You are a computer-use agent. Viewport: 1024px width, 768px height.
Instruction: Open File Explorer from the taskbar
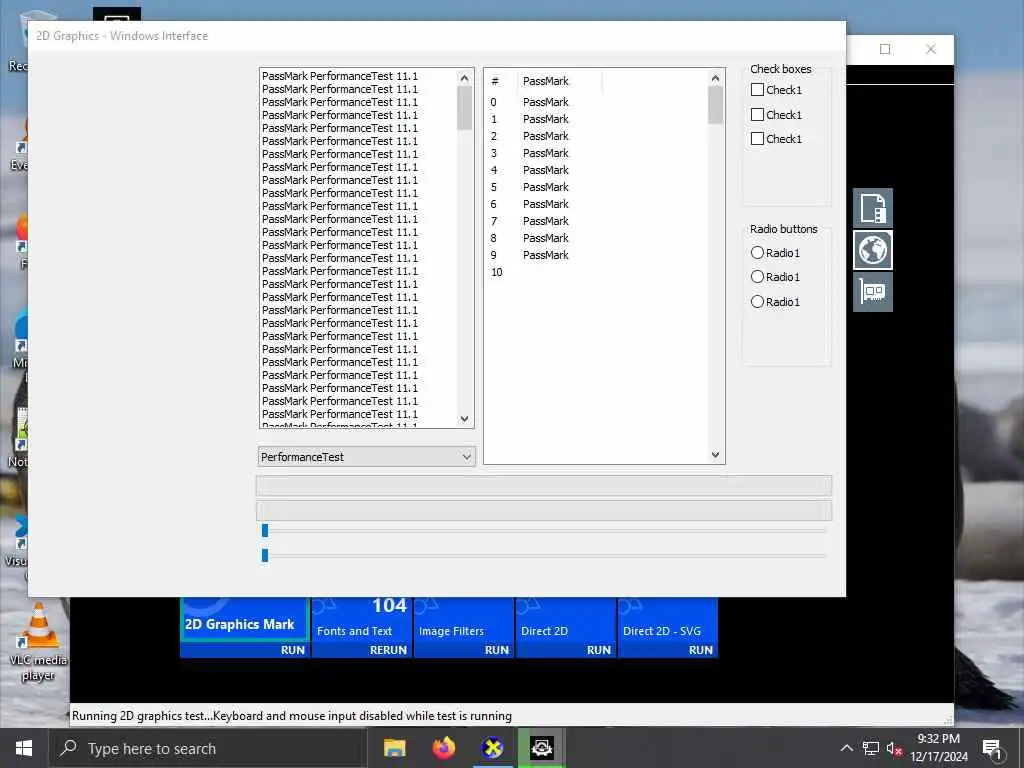coord(394,748)
